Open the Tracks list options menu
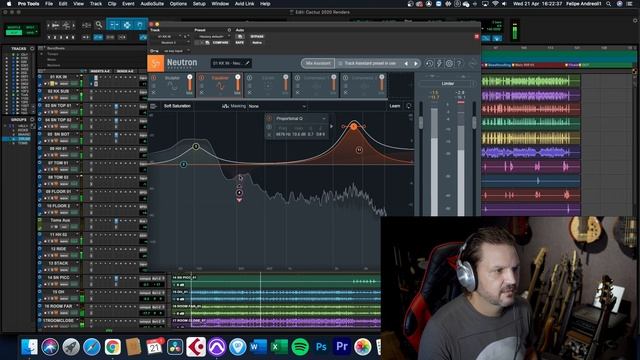Image resolution: width=640 pixels, height=360 pixels. 32,49
